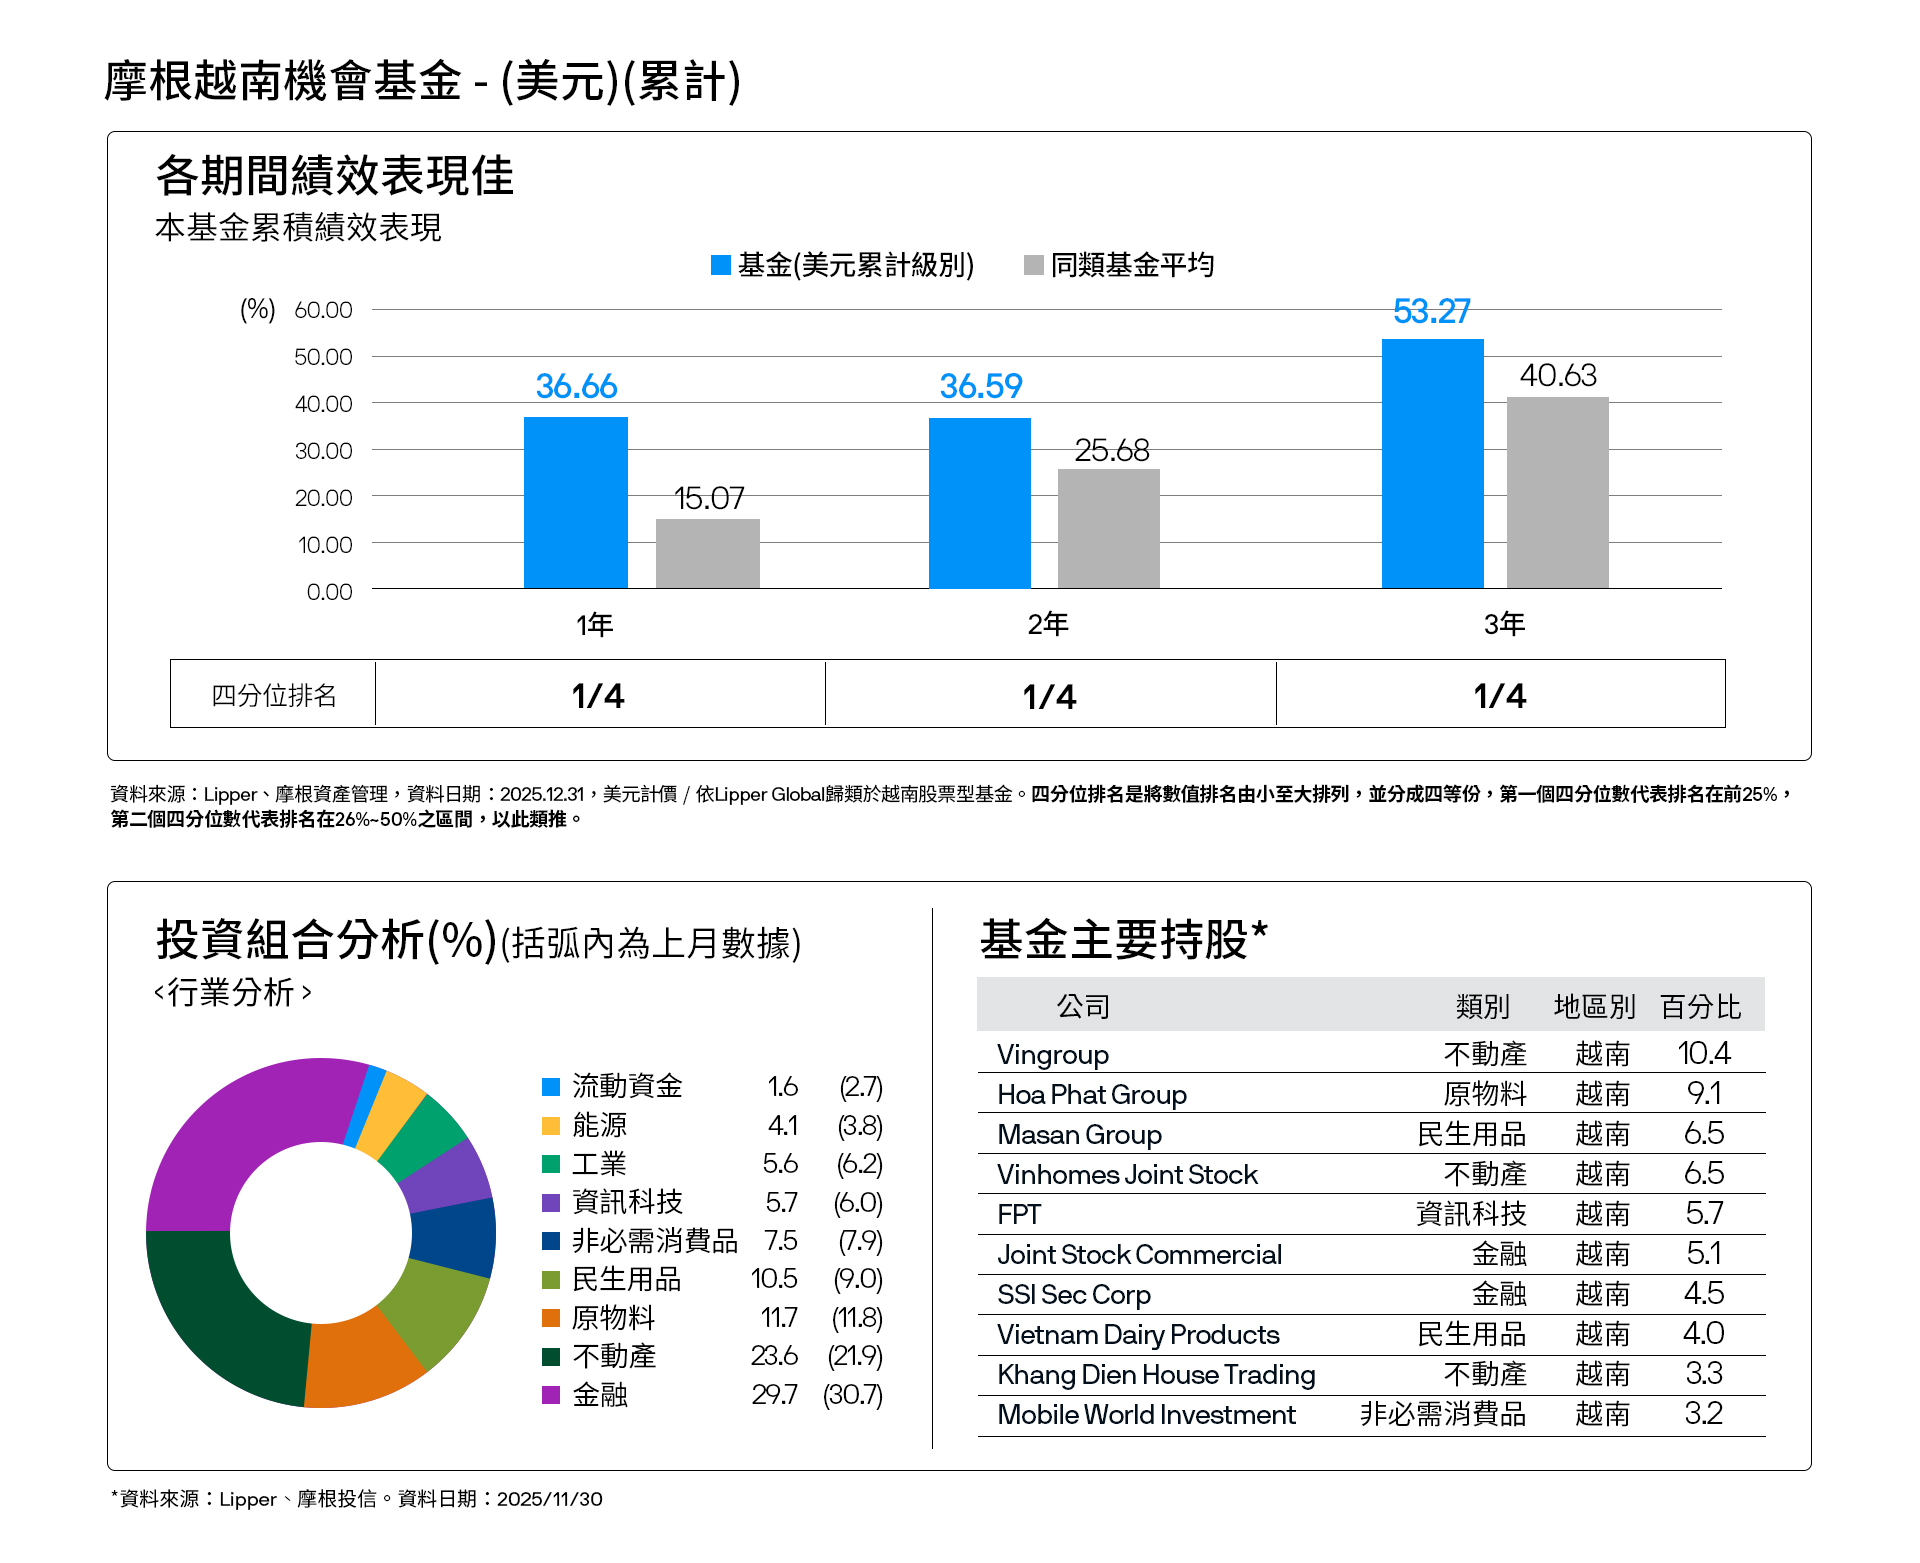The image size is (1920, 1563).
Task: Click the gray peer average legend square
Action: pos(1033,265)
